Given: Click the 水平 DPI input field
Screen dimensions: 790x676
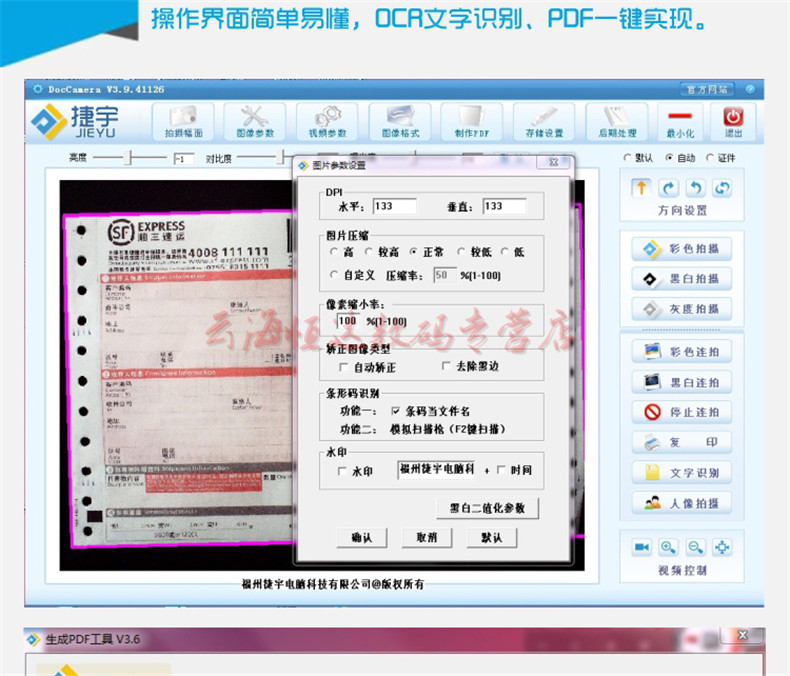Looking at the screenshot, I should pyautogui.click(x=394, y=206).
